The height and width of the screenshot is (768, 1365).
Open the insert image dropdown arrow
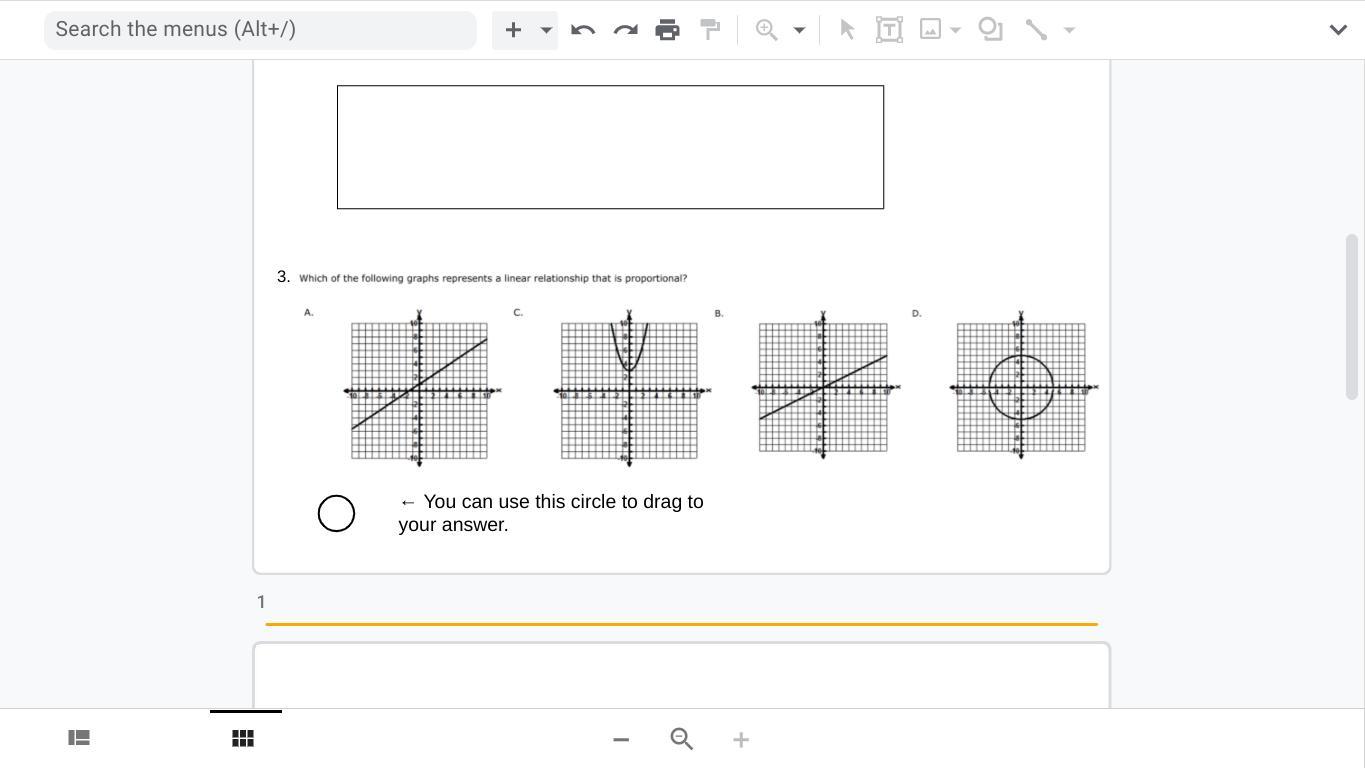(x=955, y=30)
